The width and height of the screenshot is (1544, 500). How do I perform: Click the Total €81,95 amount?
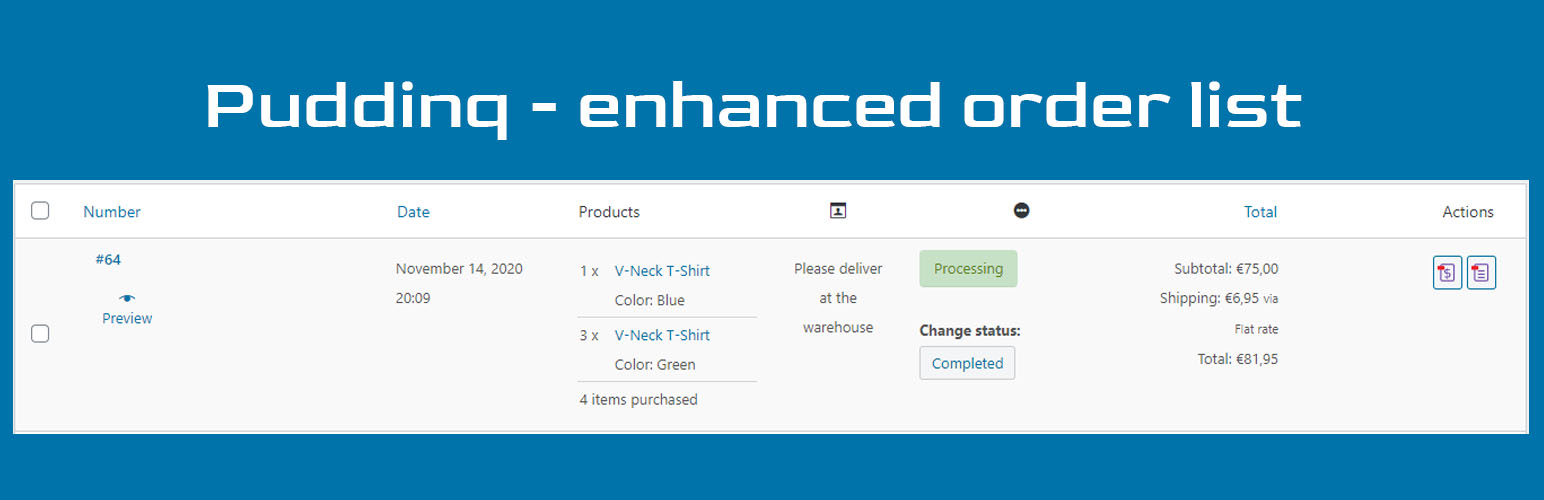1238,359
